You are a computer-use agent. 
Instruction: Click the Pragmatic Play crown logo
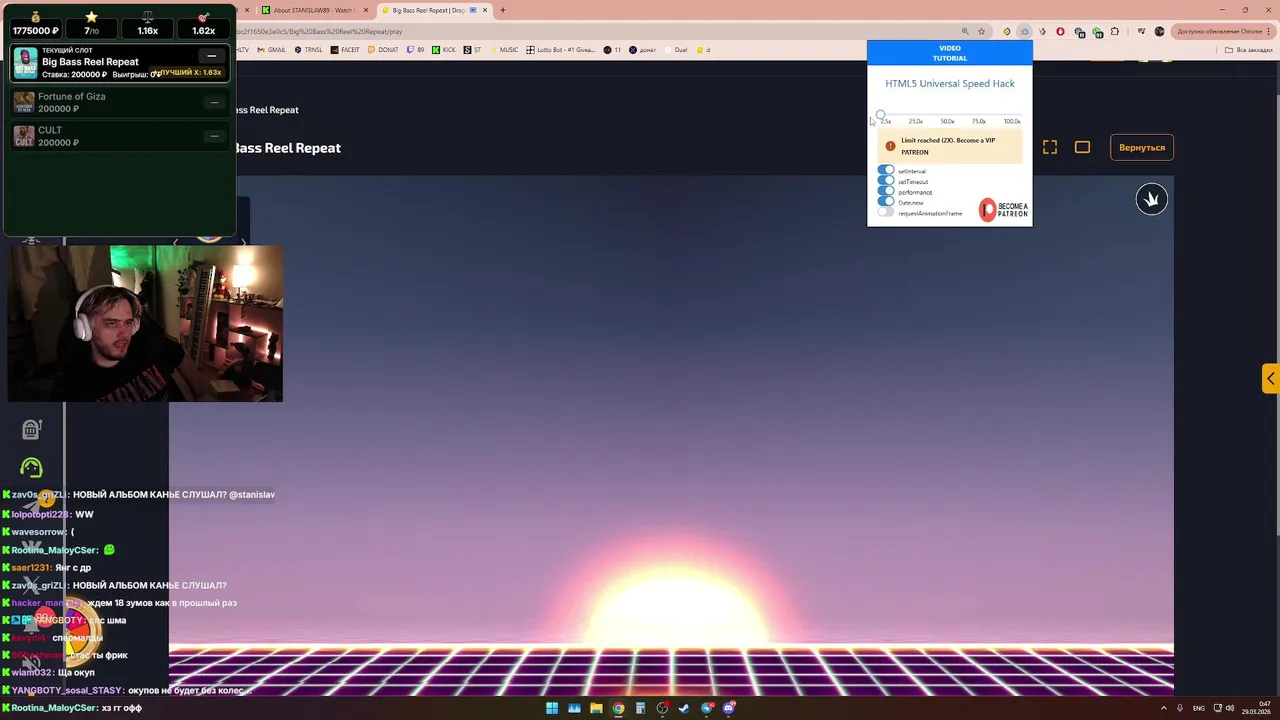point(1151,199)
